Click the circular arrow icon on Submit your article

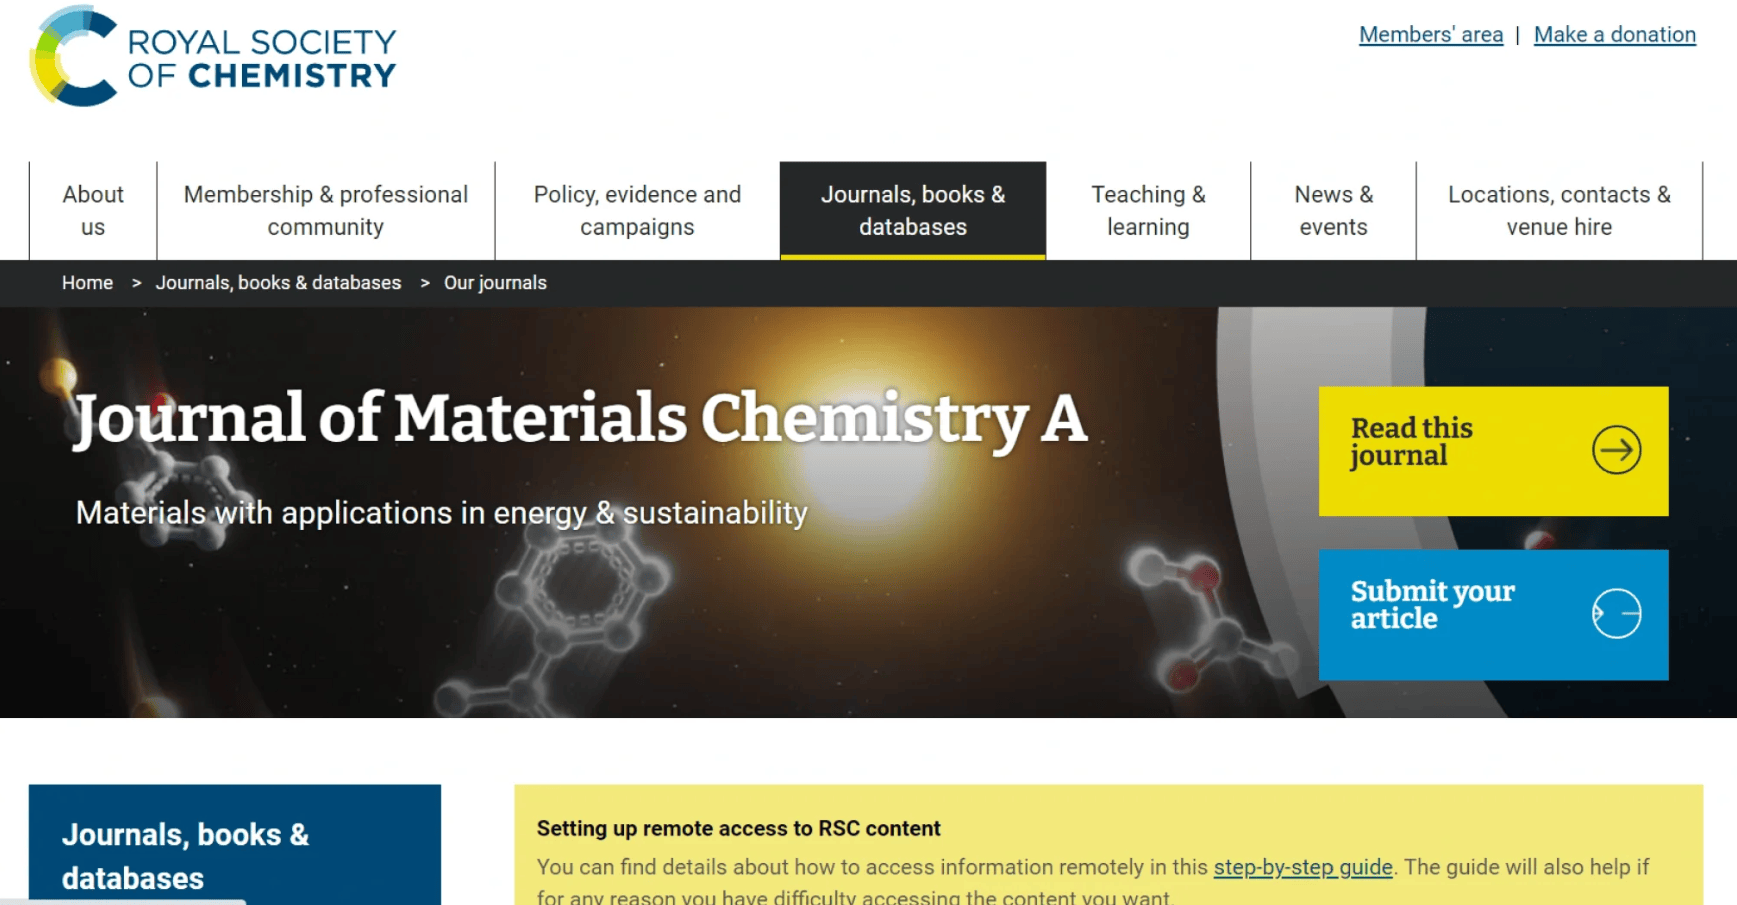[1616, 613]
